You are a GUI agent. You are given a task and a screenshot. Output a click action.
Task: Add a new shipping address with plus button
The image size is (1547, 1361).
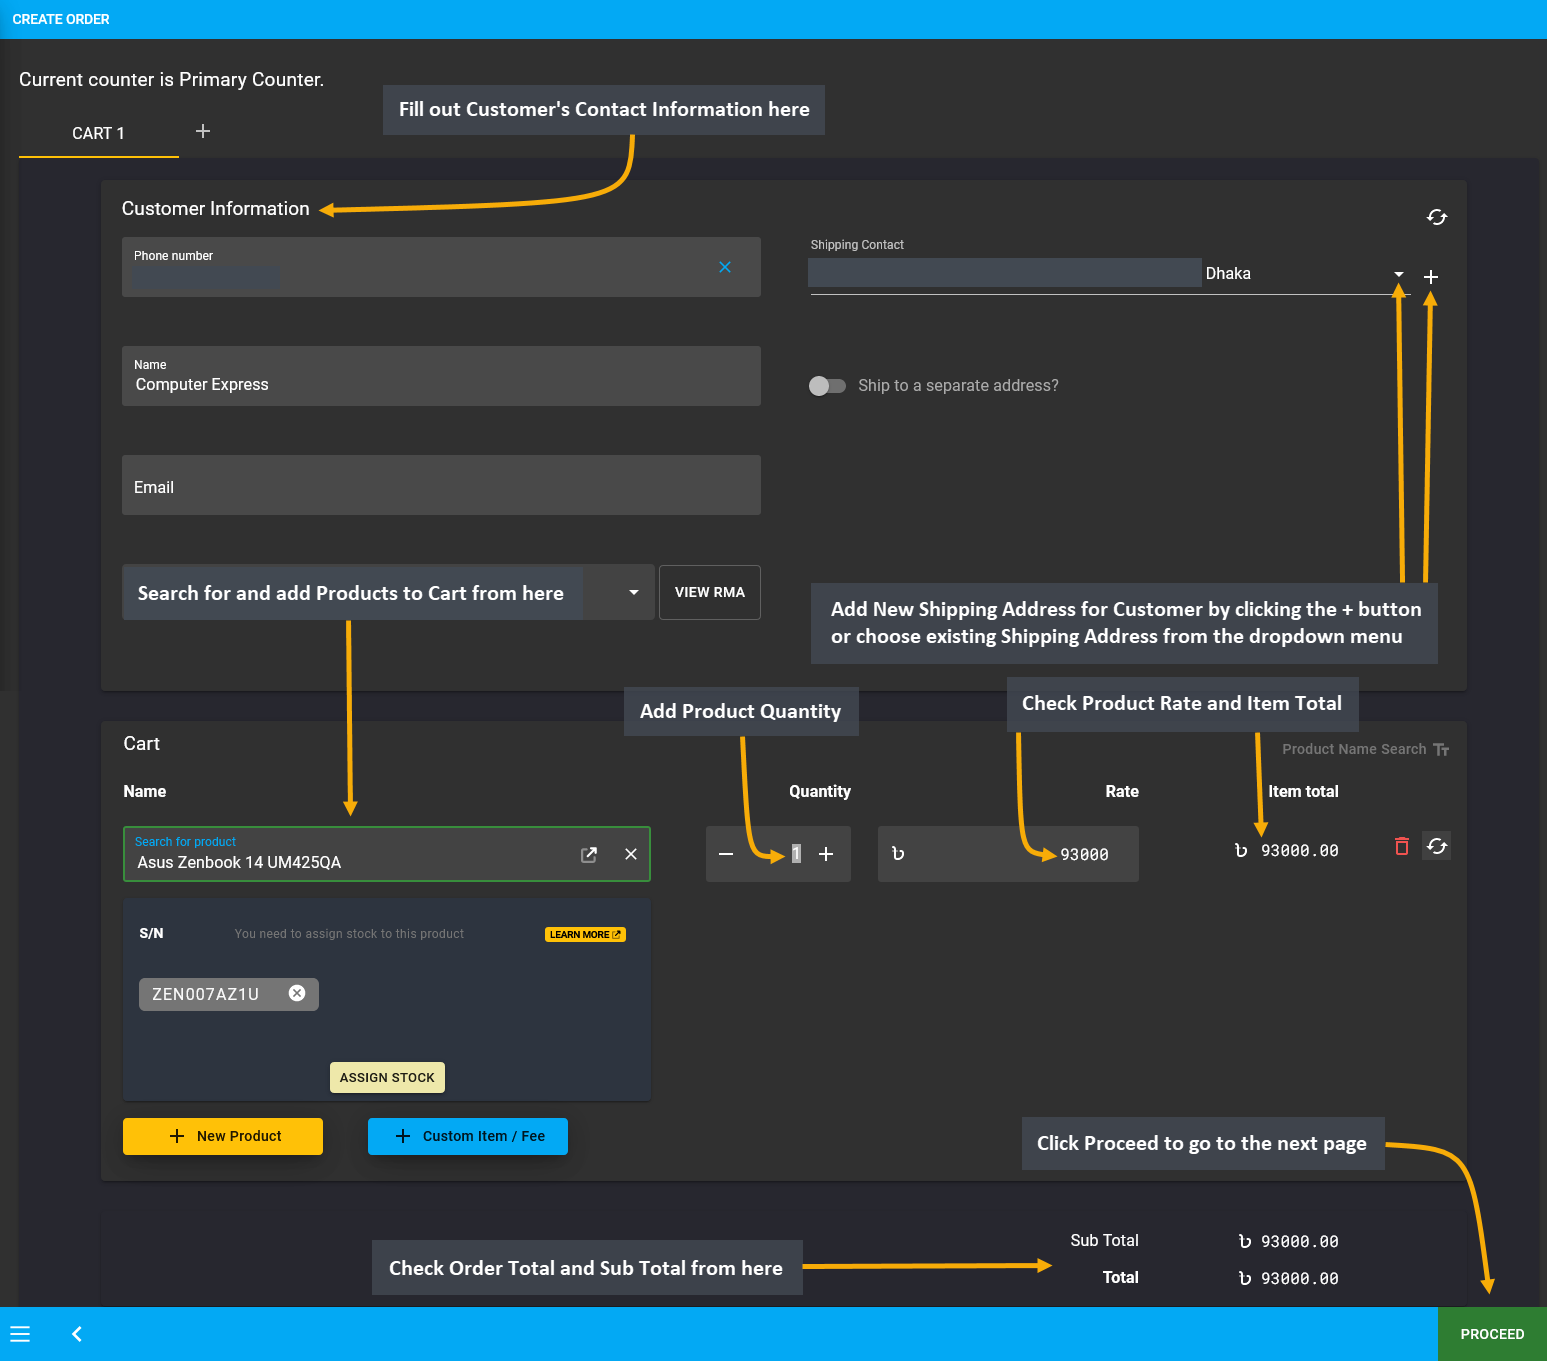[1431, 277]
